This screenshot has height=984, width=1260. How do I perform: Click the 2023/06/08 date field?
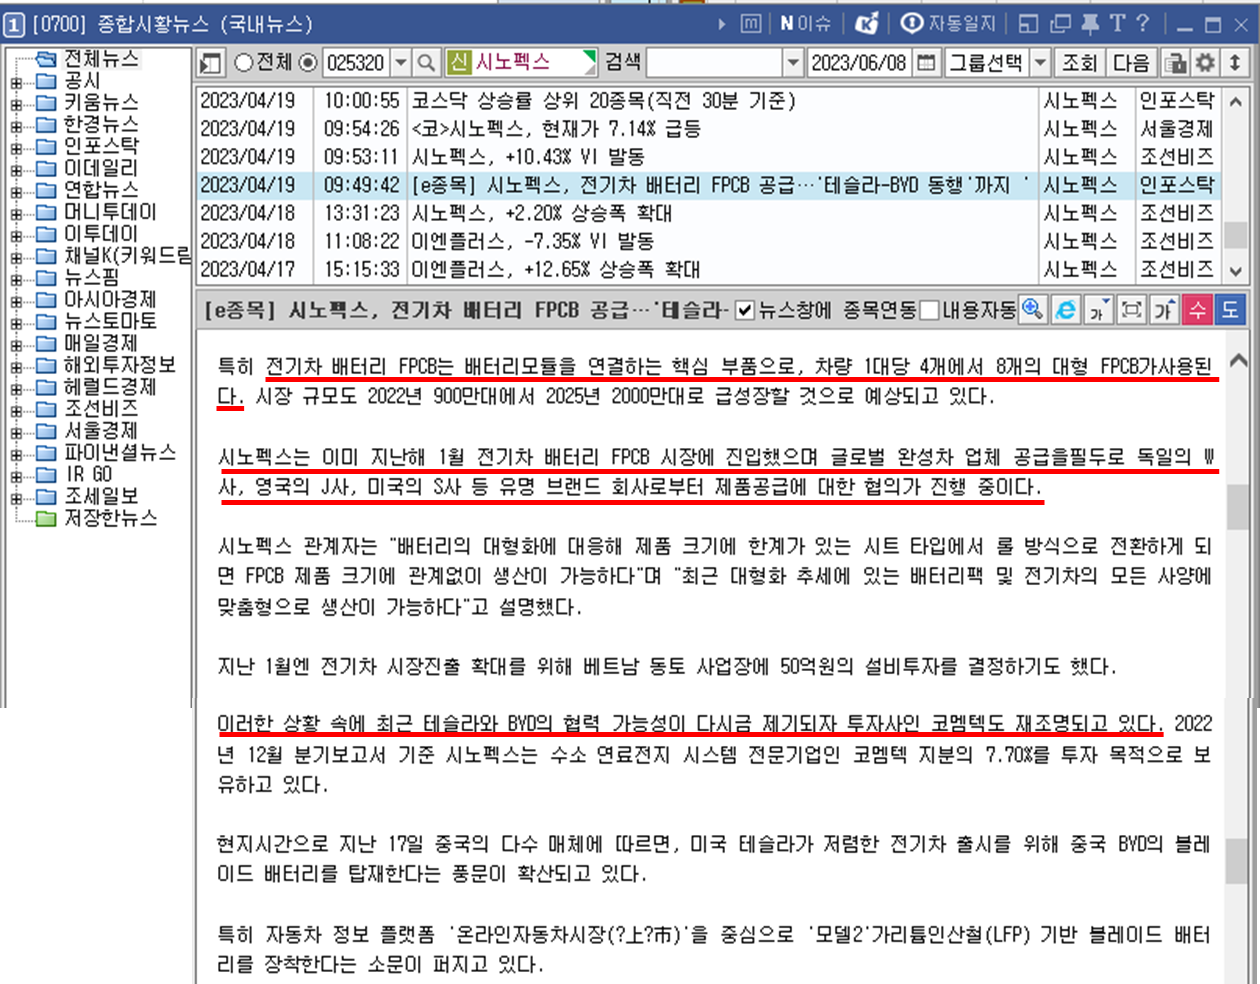coord(859,63)
